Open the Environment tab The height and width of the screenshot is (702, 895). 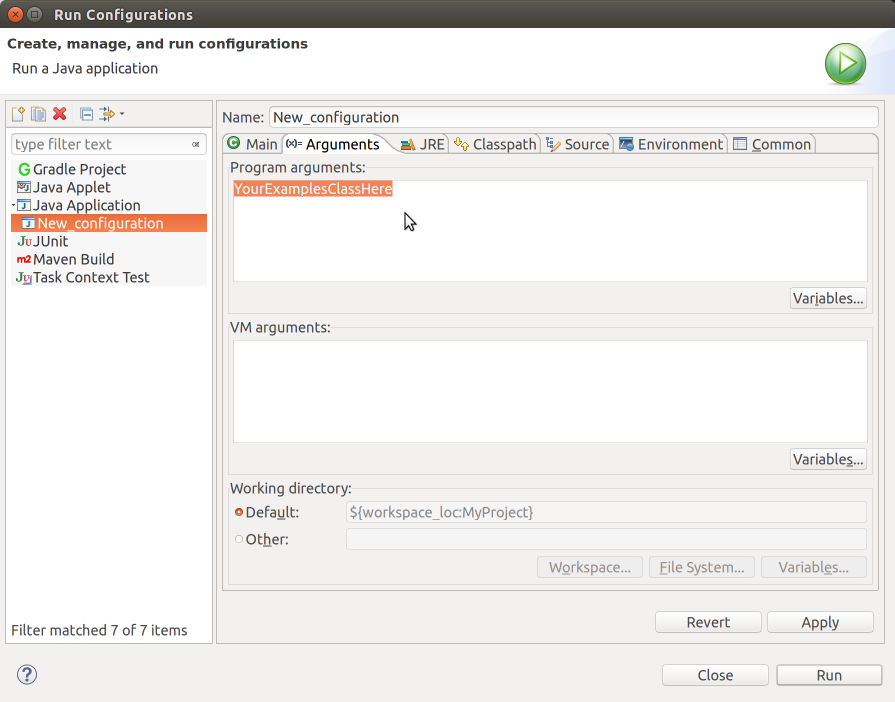pyautogui.click(x=670, y=144)
